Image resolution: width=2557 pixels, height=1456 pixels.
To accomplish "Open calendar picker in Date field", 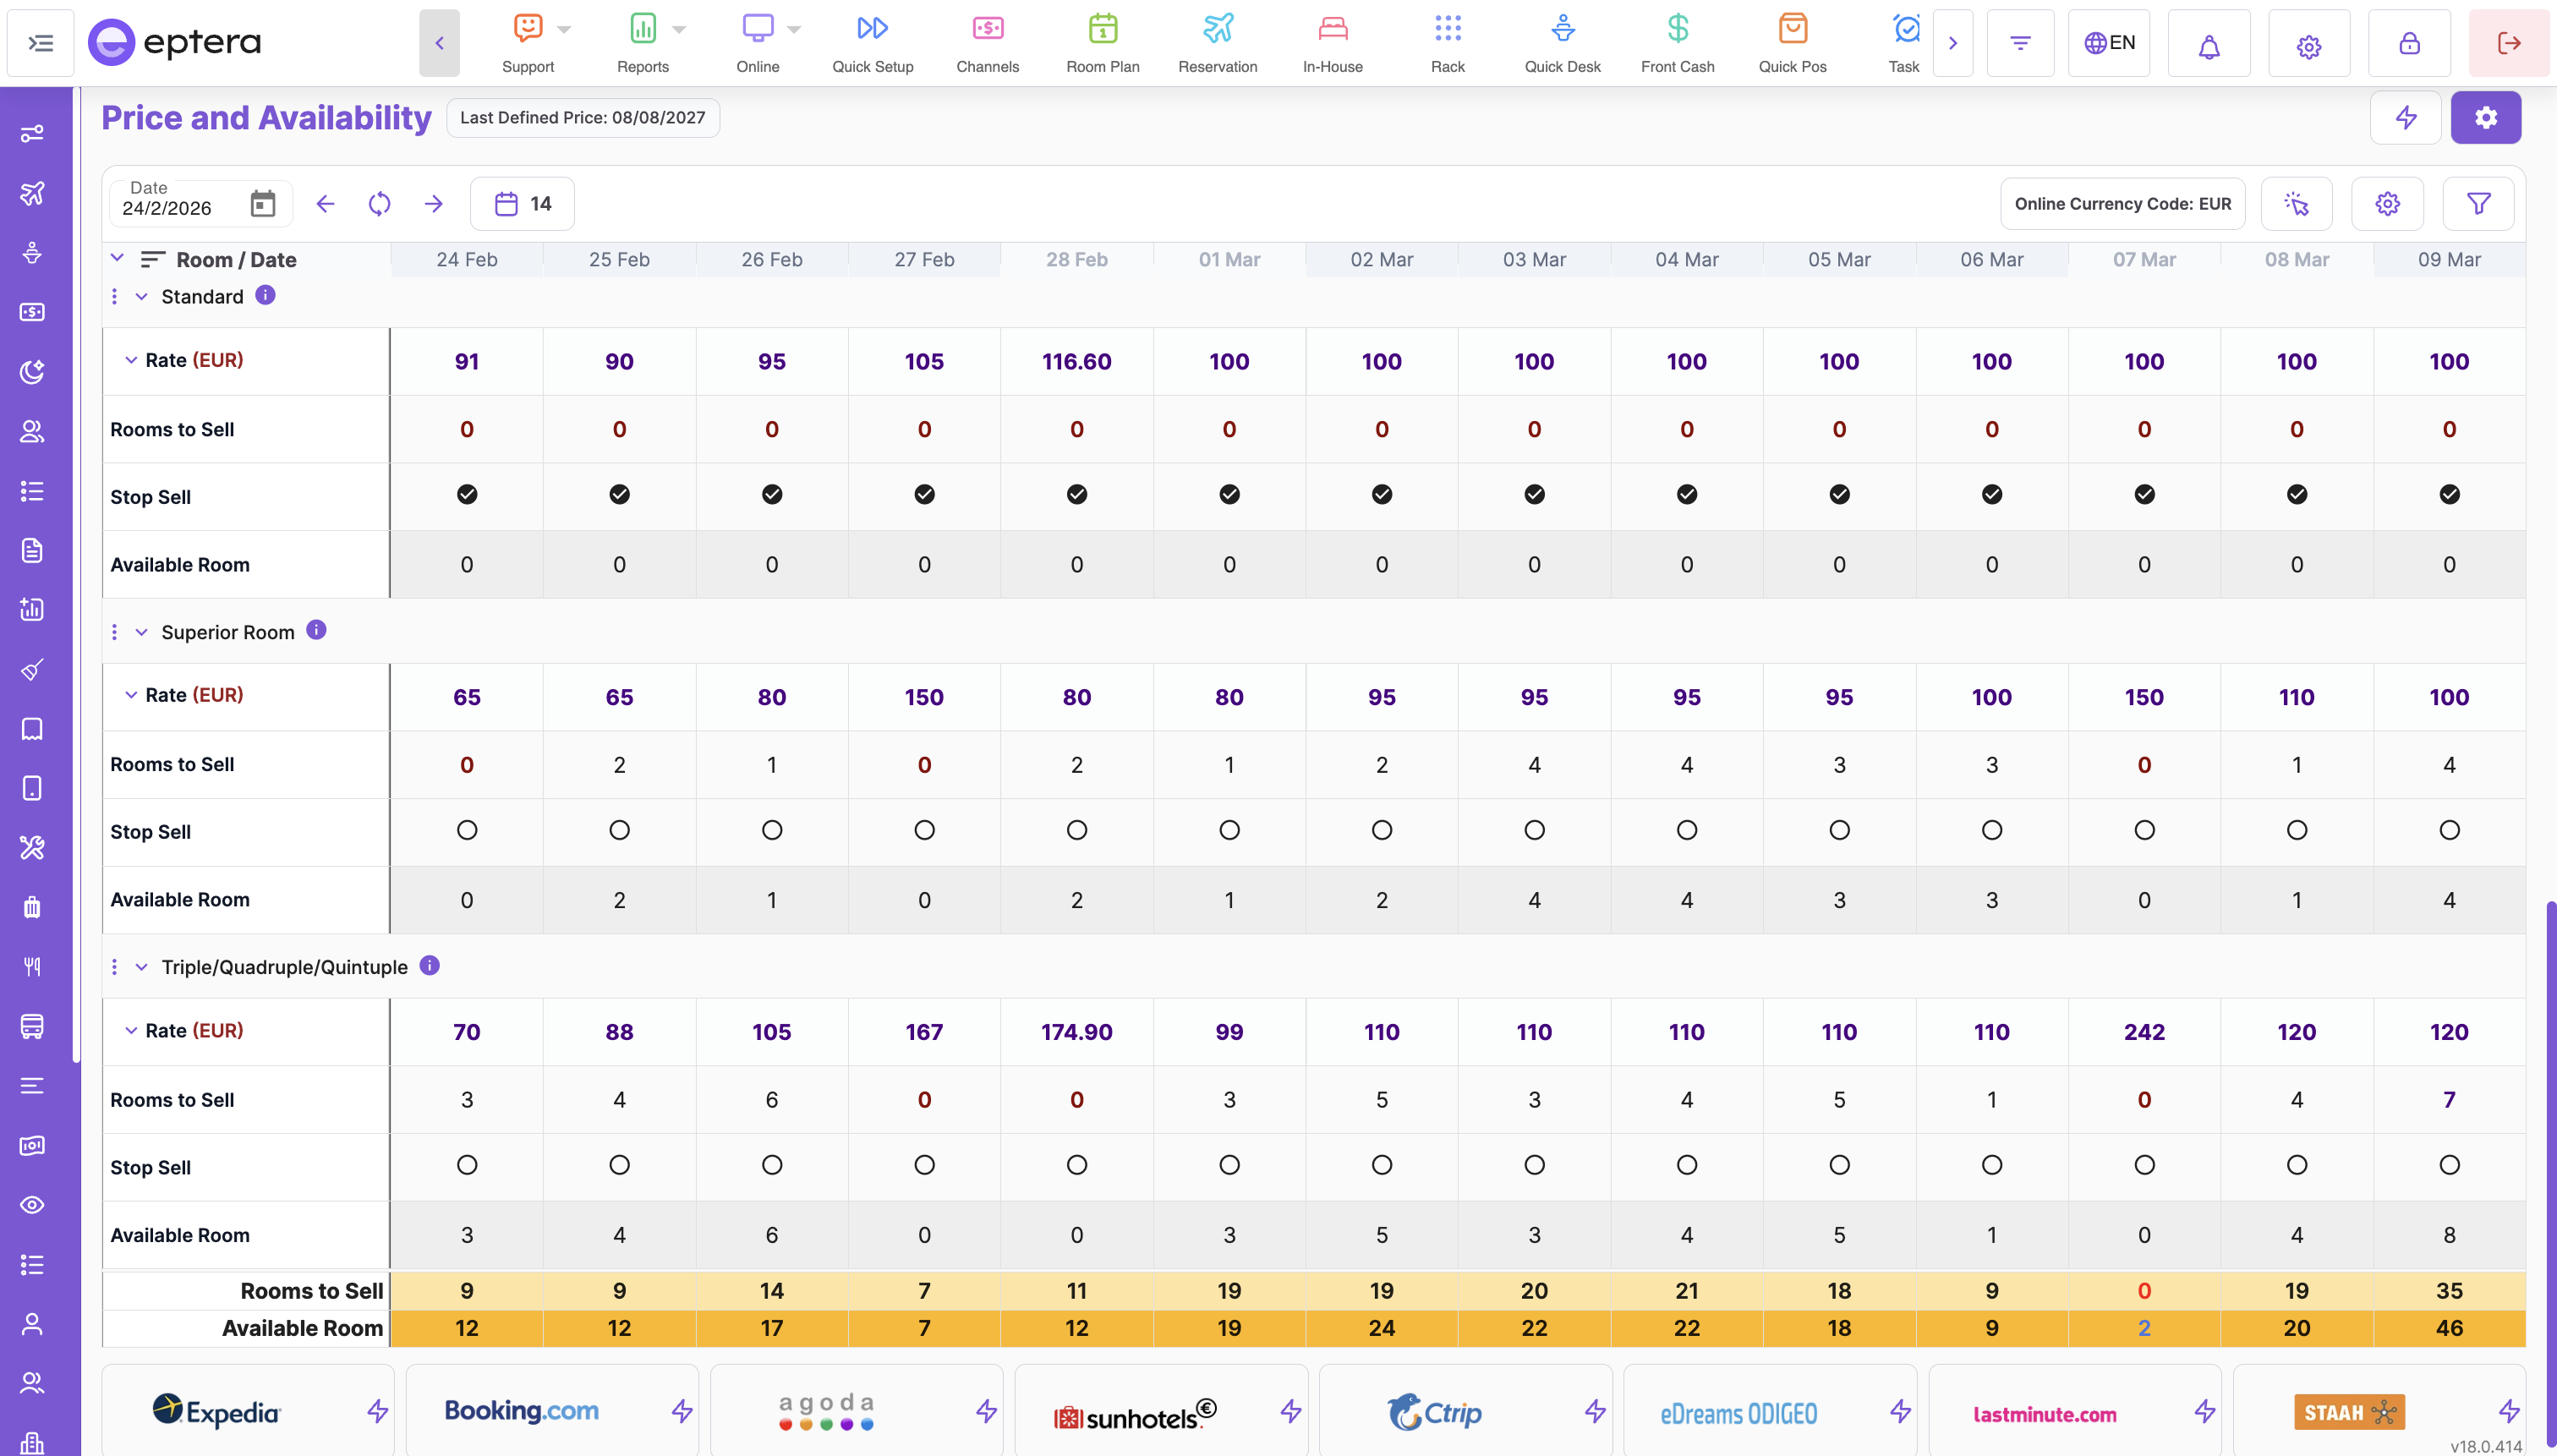I will (x=262, y=204).
